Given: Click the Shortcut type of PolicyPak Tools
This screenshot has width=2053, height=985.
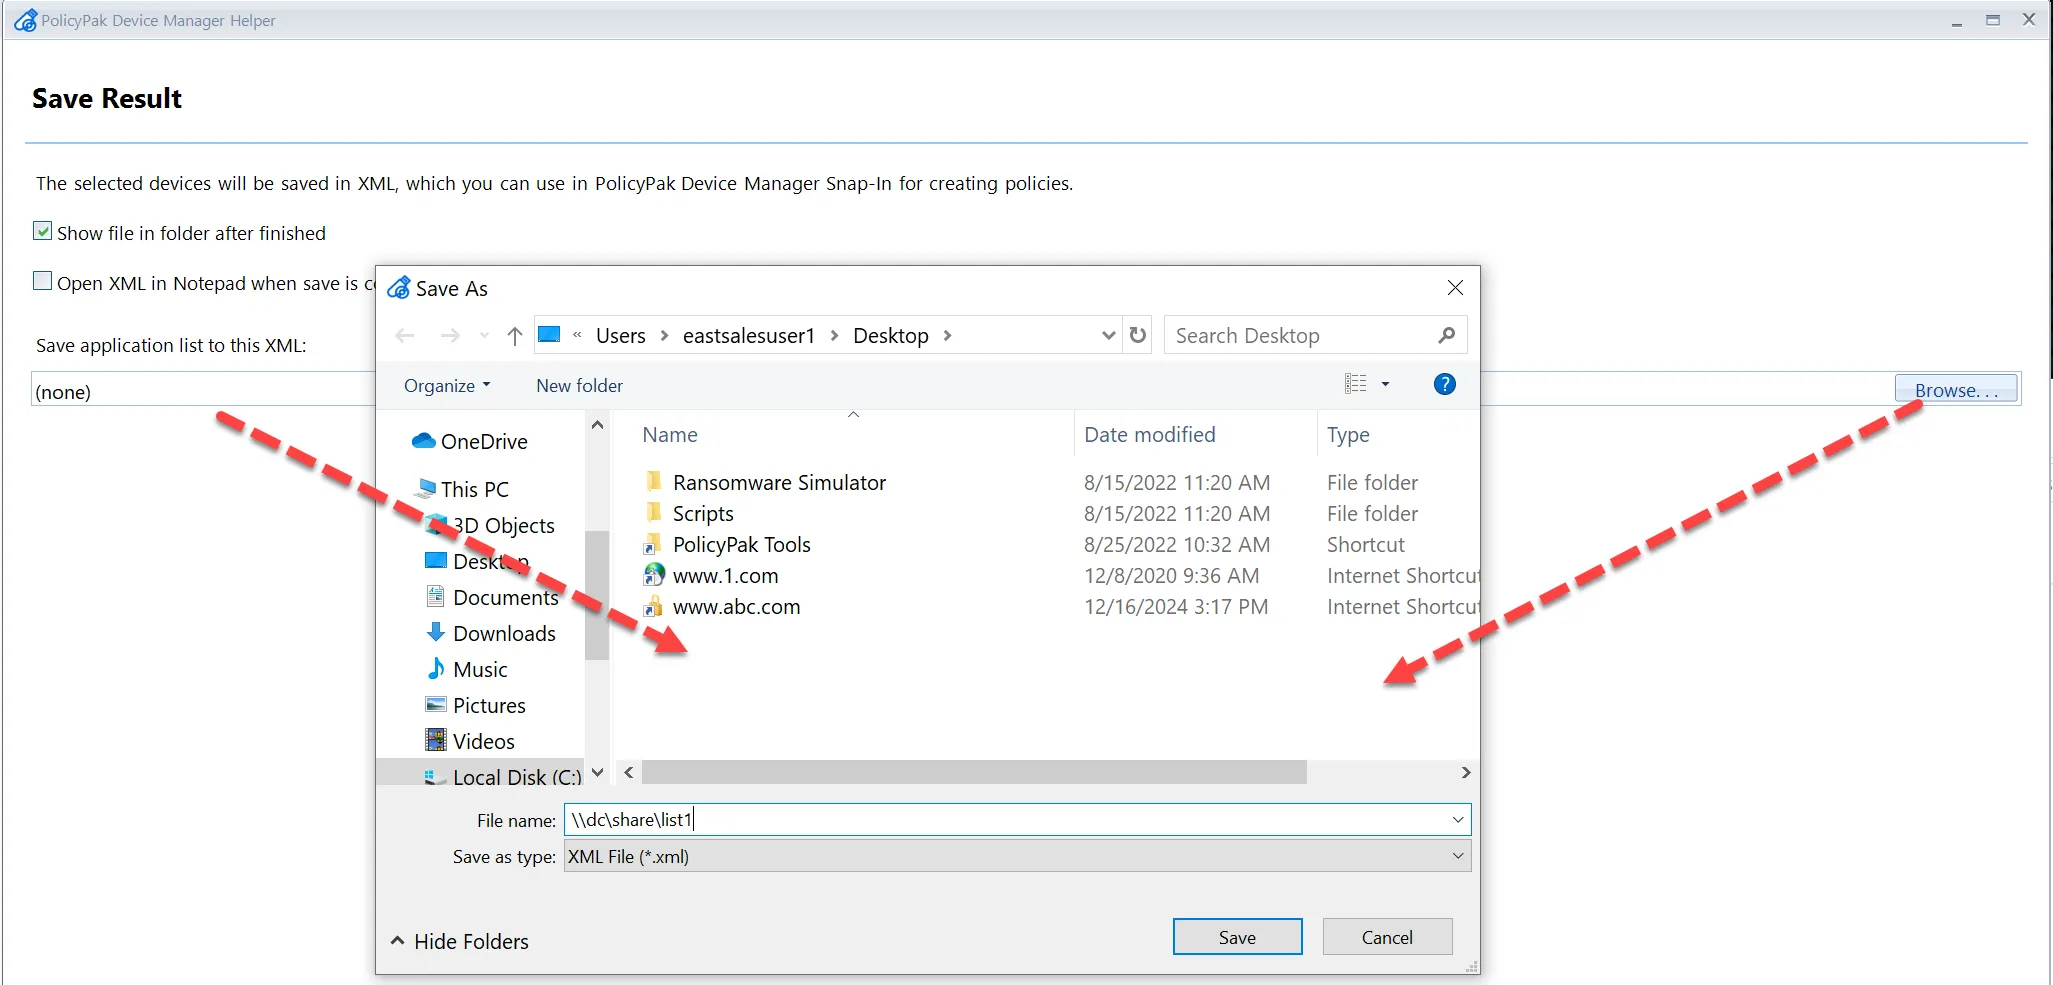Looking at the screenshot, I should [1366, 544].
